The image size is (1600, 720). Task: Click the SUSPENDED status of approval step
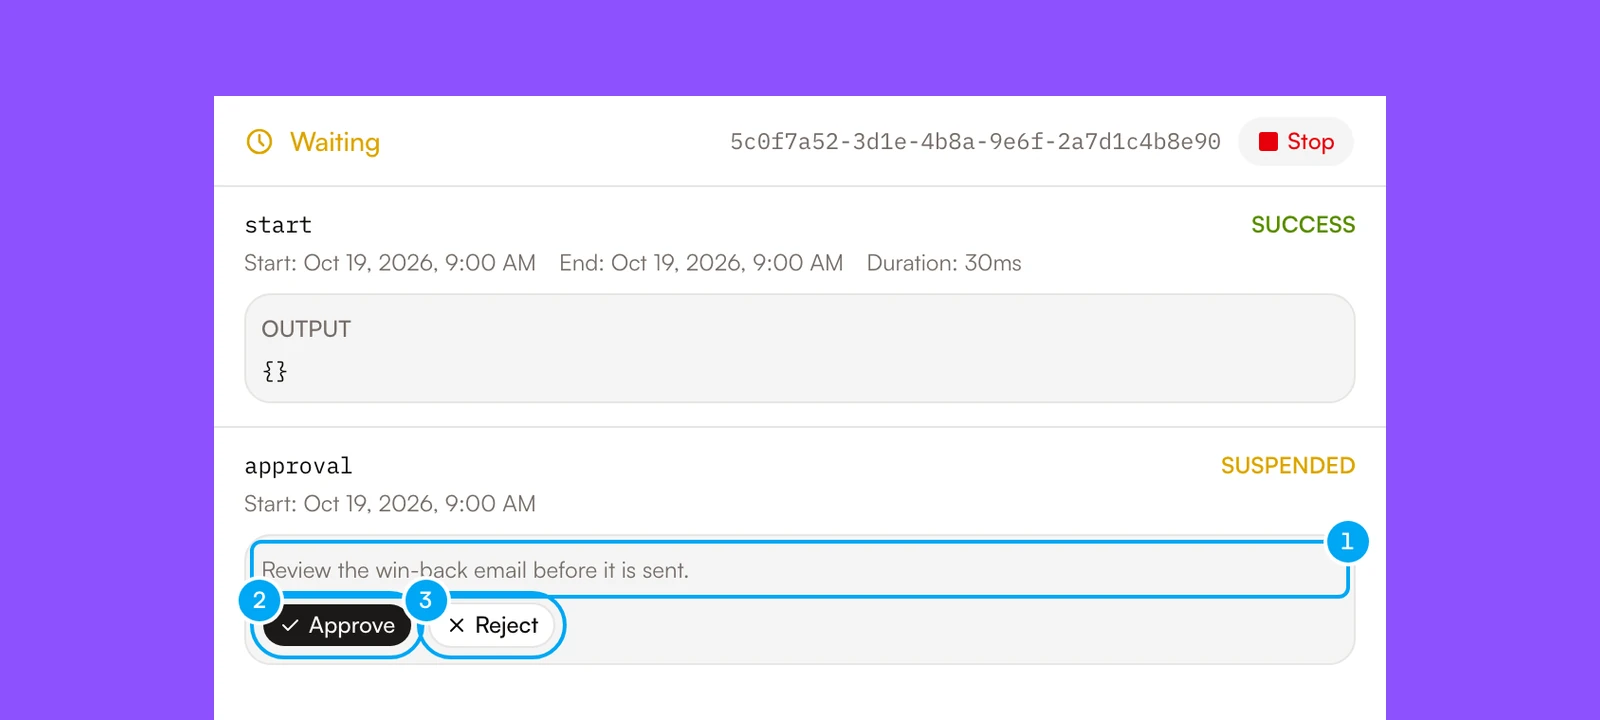1288,466
